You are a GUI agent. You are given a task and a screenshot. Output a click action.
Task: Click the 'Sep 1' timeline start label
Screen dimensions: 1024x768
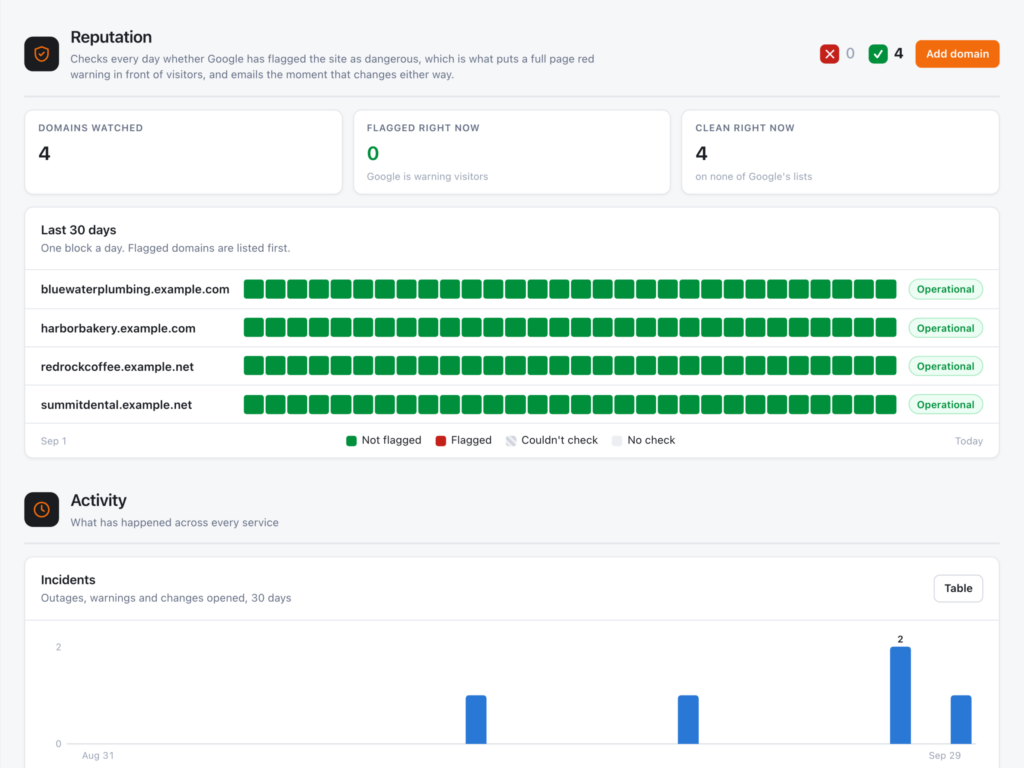click(x=54, y=441)
